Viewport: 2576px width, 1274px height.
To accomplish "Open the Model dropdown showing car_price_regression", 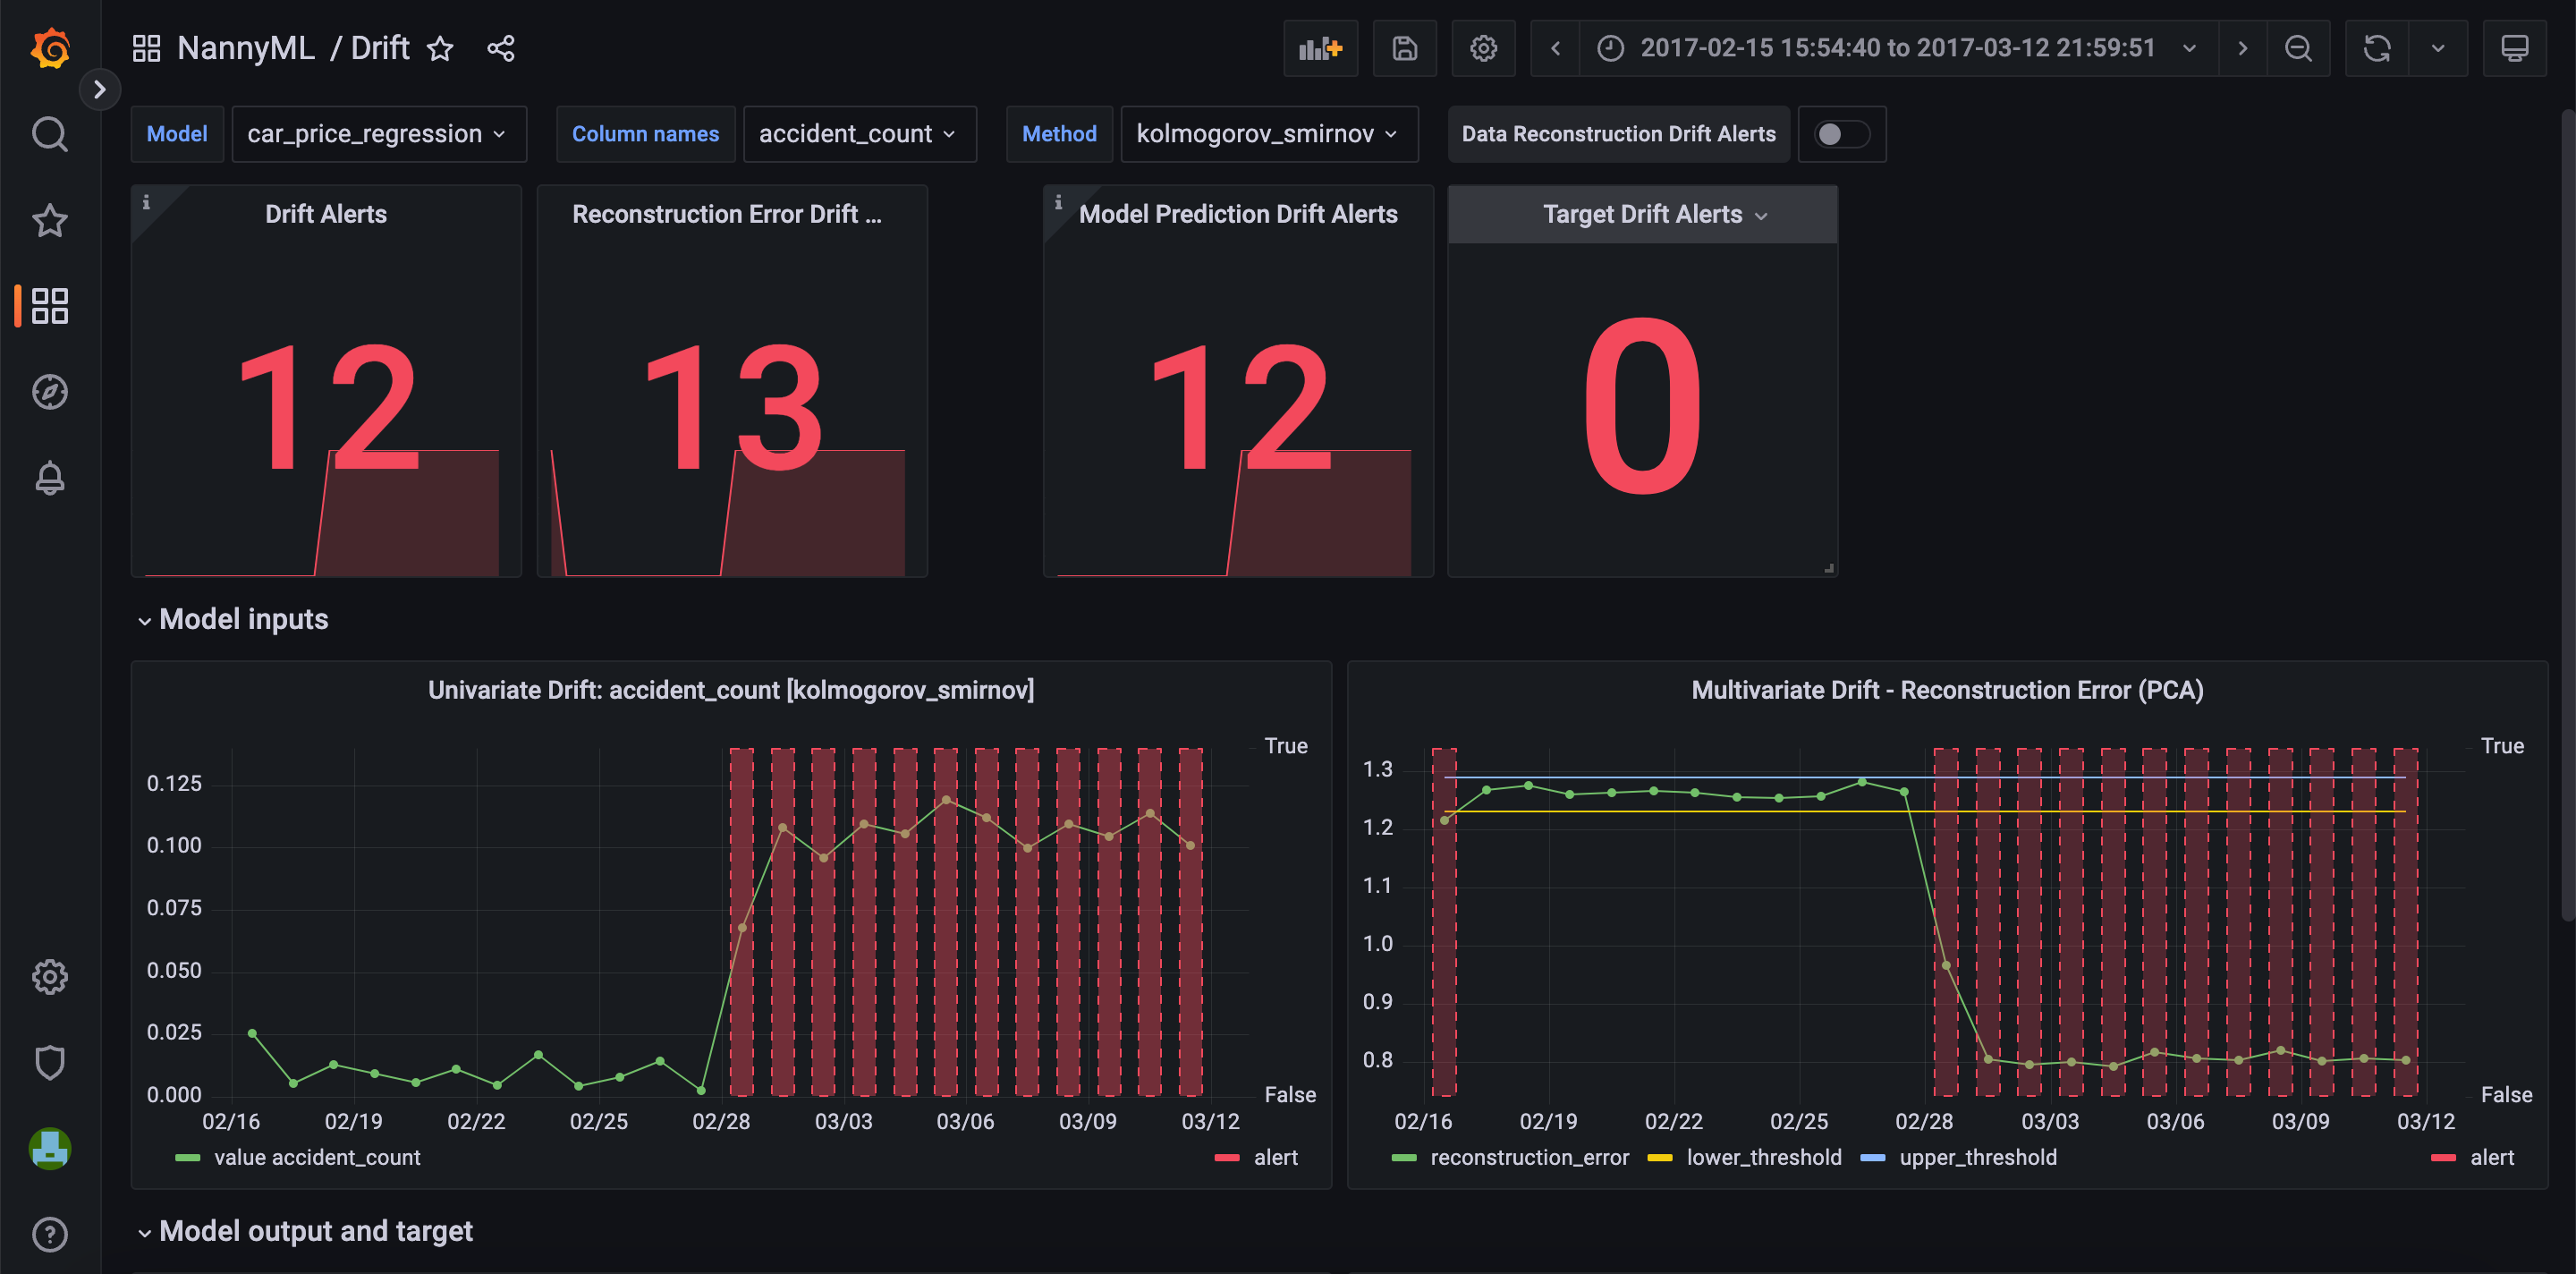I will pos(379,133).
